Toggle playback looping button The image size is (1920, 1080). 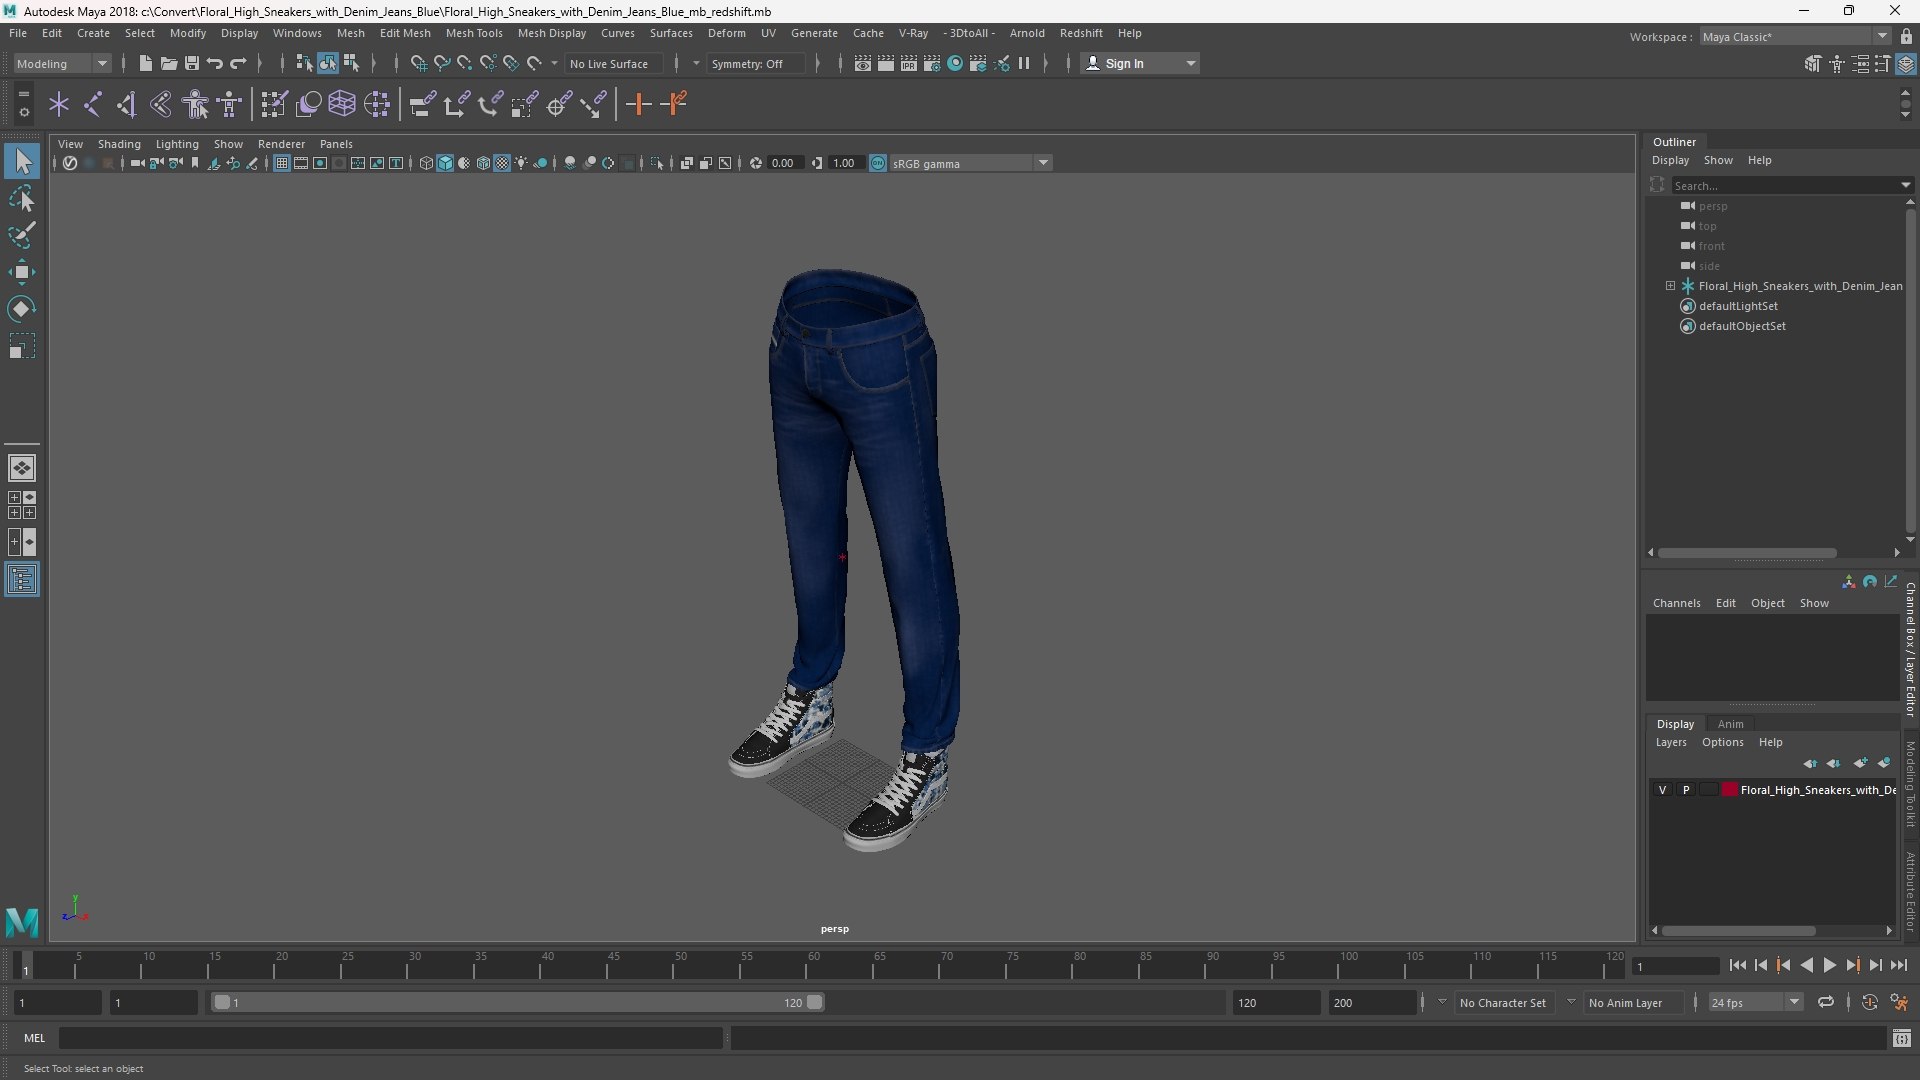pyautogui.click(x=1826, y=1002)
